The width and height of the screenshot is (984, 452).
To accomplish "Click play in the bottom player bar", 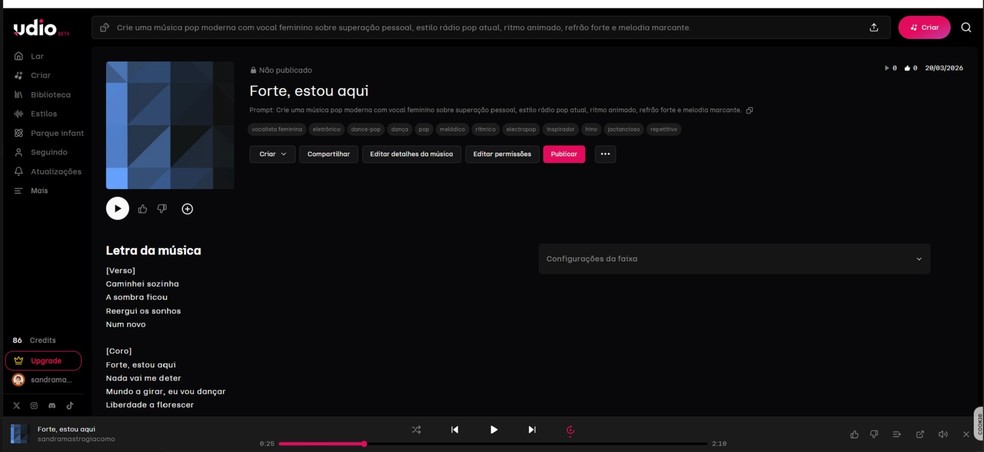I will pyautogui.click(x=494, y=429).
